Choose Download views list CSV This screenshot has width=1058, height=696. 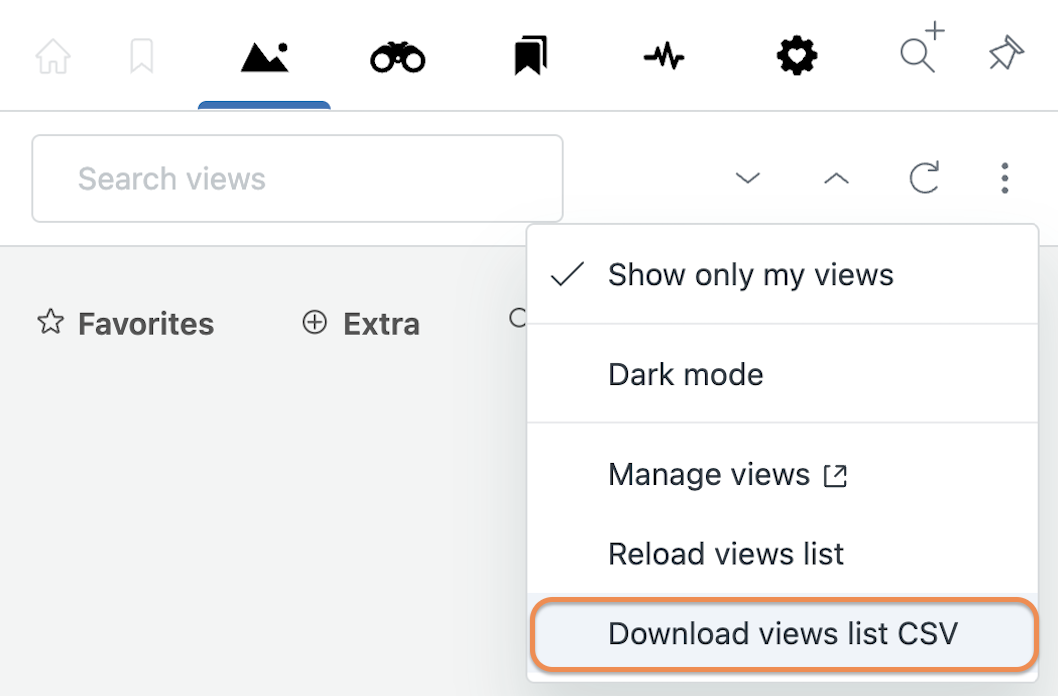tap(782, 634)
